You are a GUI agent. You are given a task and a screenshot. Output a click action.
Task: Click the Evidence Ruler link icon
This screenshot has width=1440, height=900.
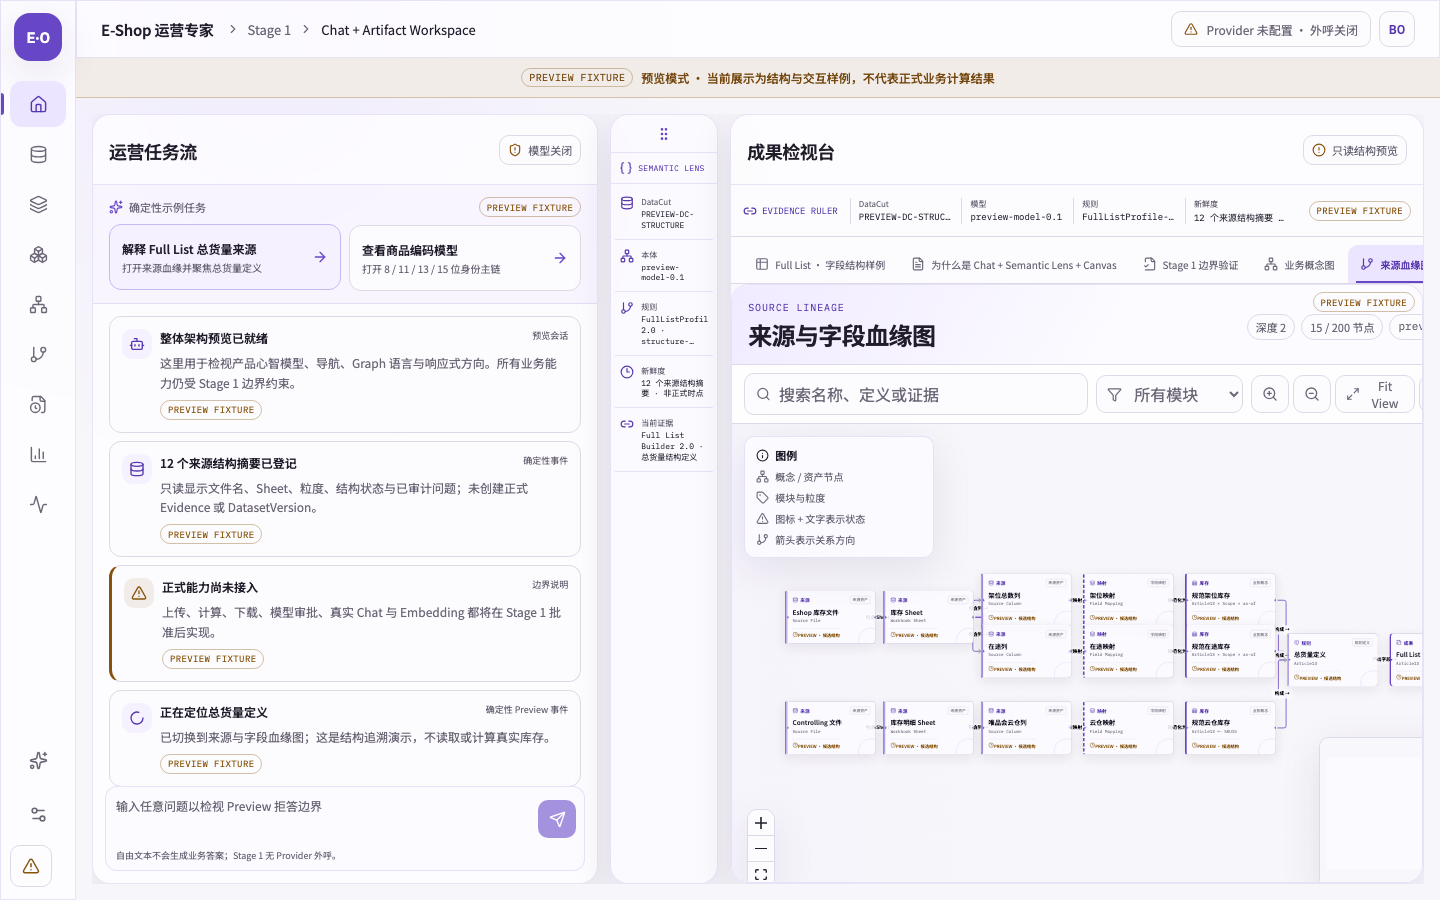point(750,211)
